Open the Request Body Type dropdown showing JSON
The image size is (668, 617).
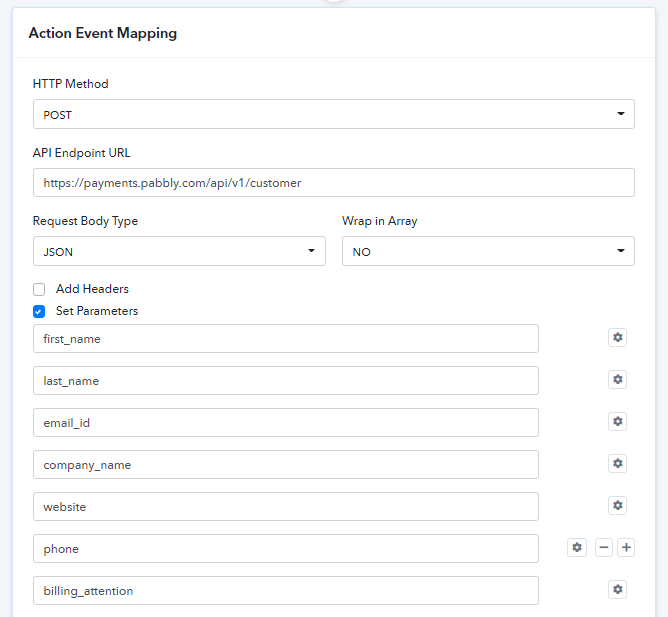coord(179,251)
